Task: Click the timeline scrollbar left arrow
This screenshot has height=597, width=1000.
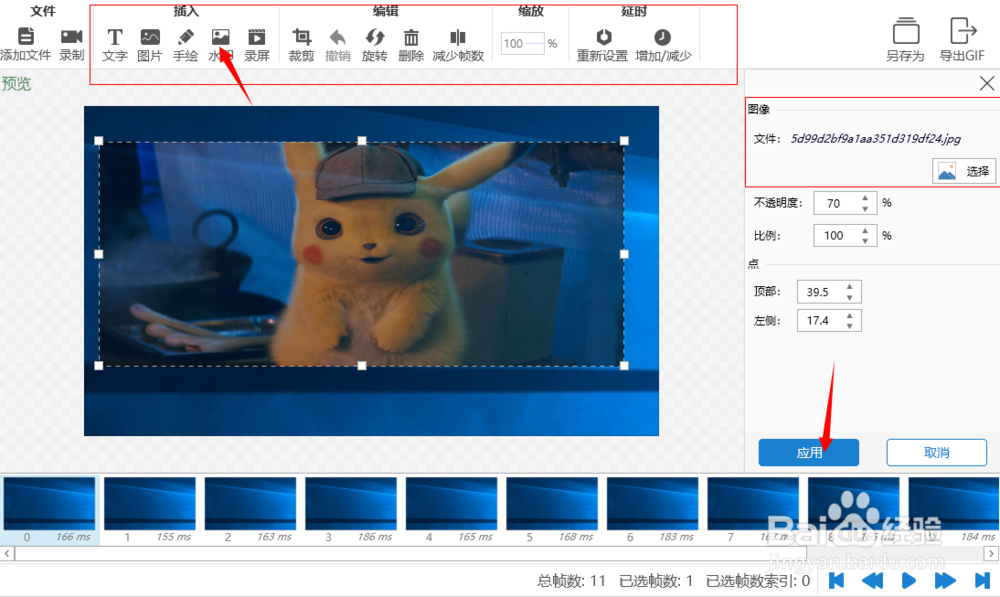Action: click(x=7, y=553)
